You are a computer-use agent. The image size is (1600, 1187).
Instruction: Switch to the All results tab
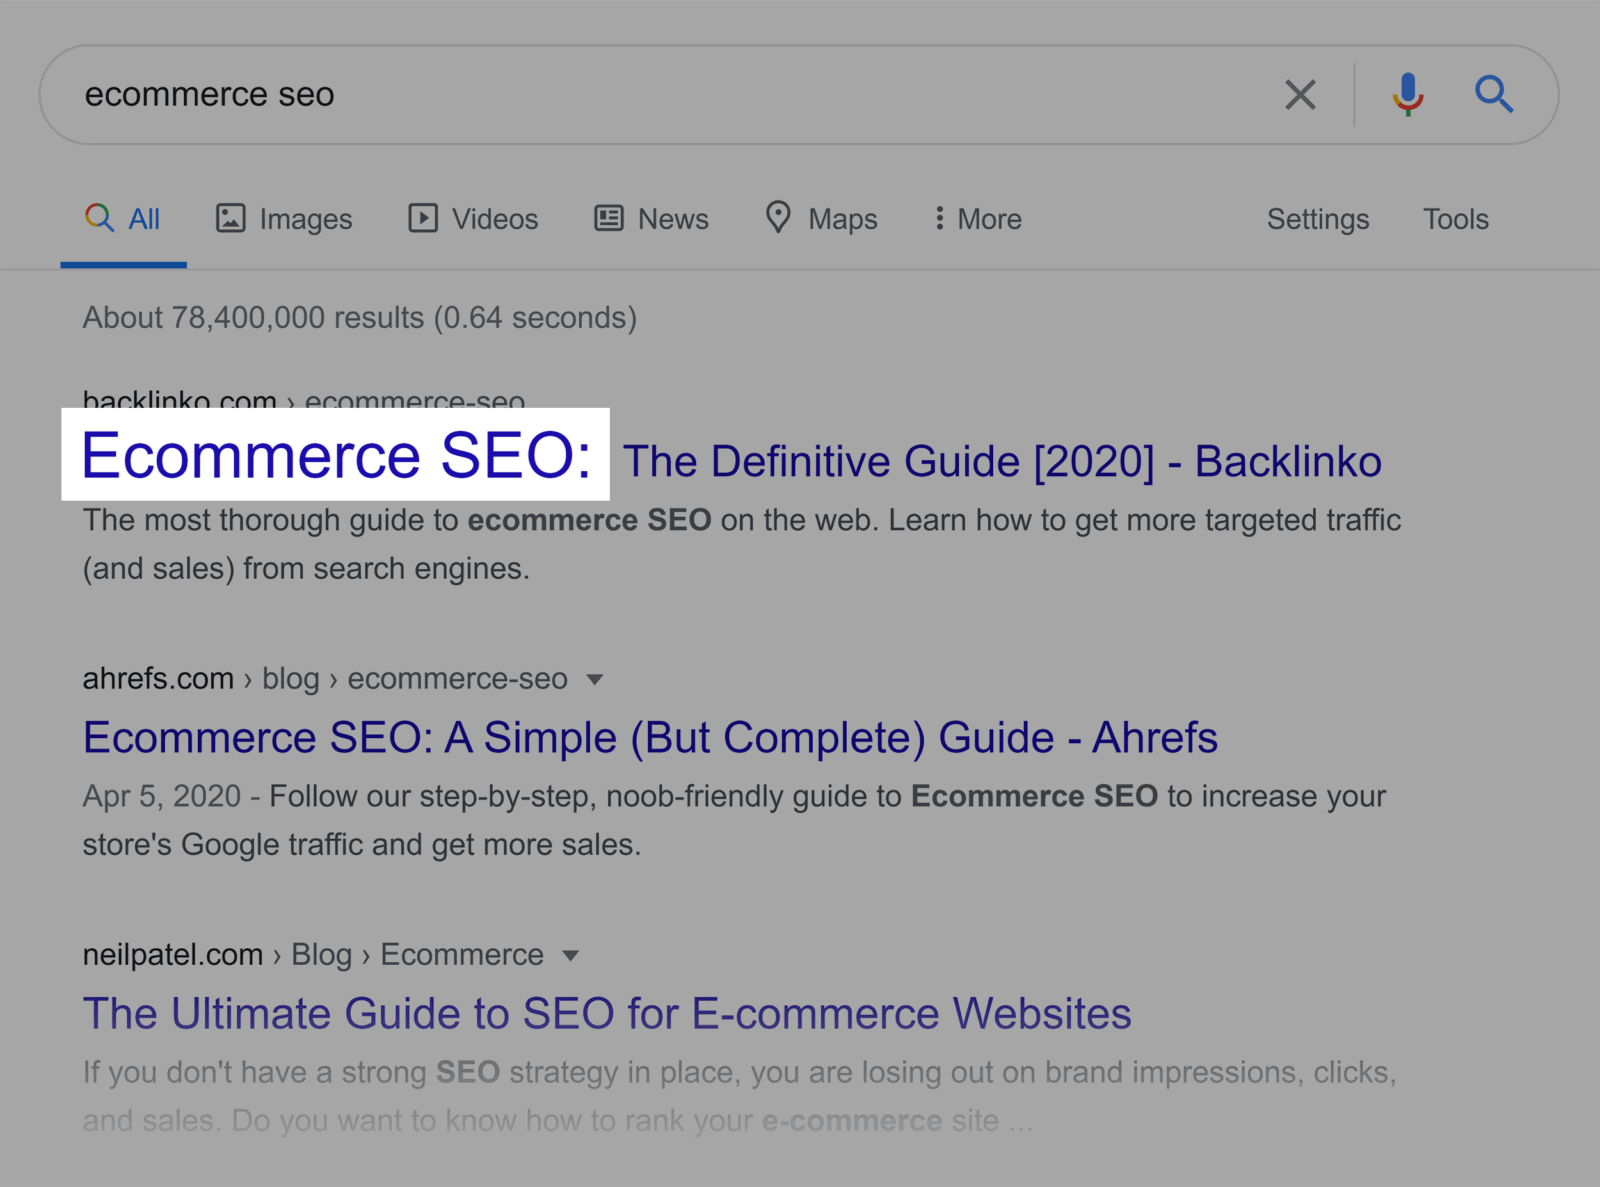[123, 218]
